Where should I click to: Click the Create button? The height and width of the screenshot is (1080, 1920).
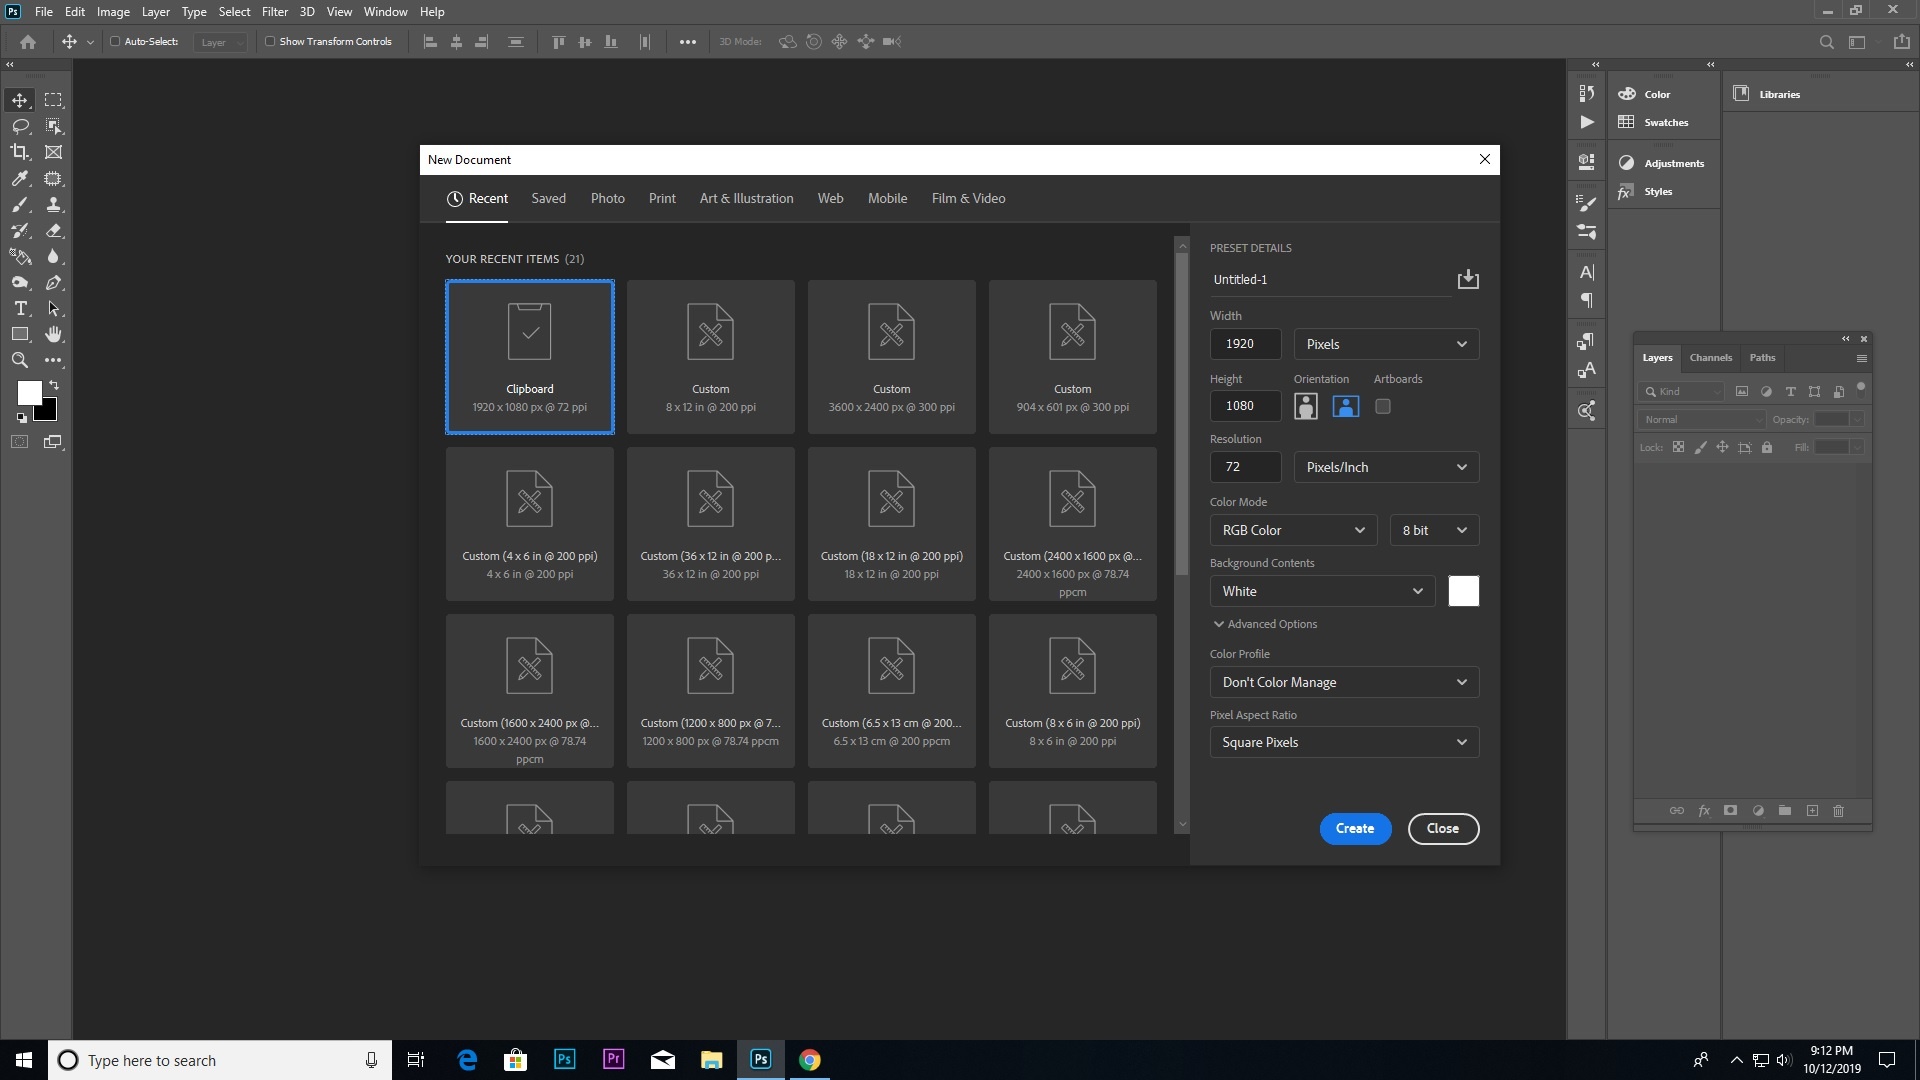pos(1355,828)
